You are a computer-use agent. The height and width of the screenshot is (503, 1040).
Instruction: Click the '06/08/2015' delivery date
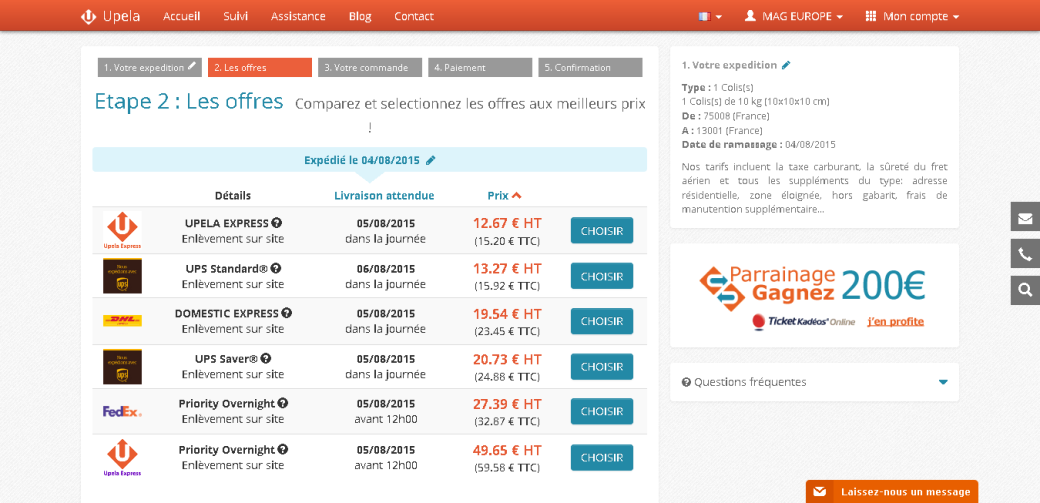click(385, 269)
